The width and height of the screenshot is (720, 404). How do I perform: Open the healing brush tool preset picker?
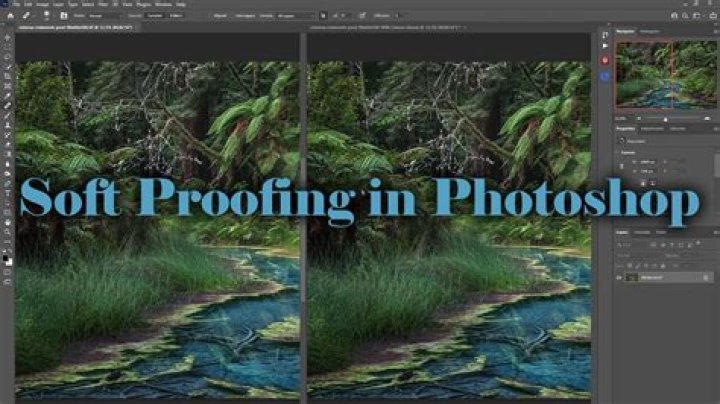(x=26, y=15)
